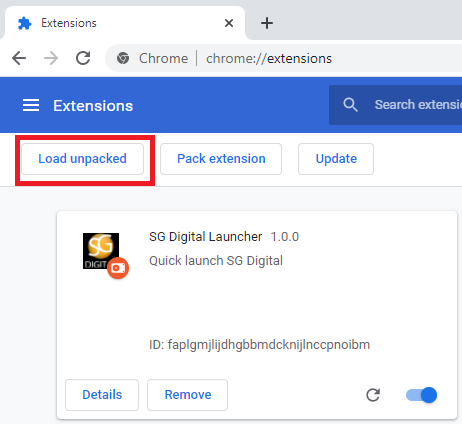Image resolution: width=462 pixels, height=424 pixels.
Task: Remove the SG Digital Launcher extension
Action: pyautogui.click(x=188, y=395)
